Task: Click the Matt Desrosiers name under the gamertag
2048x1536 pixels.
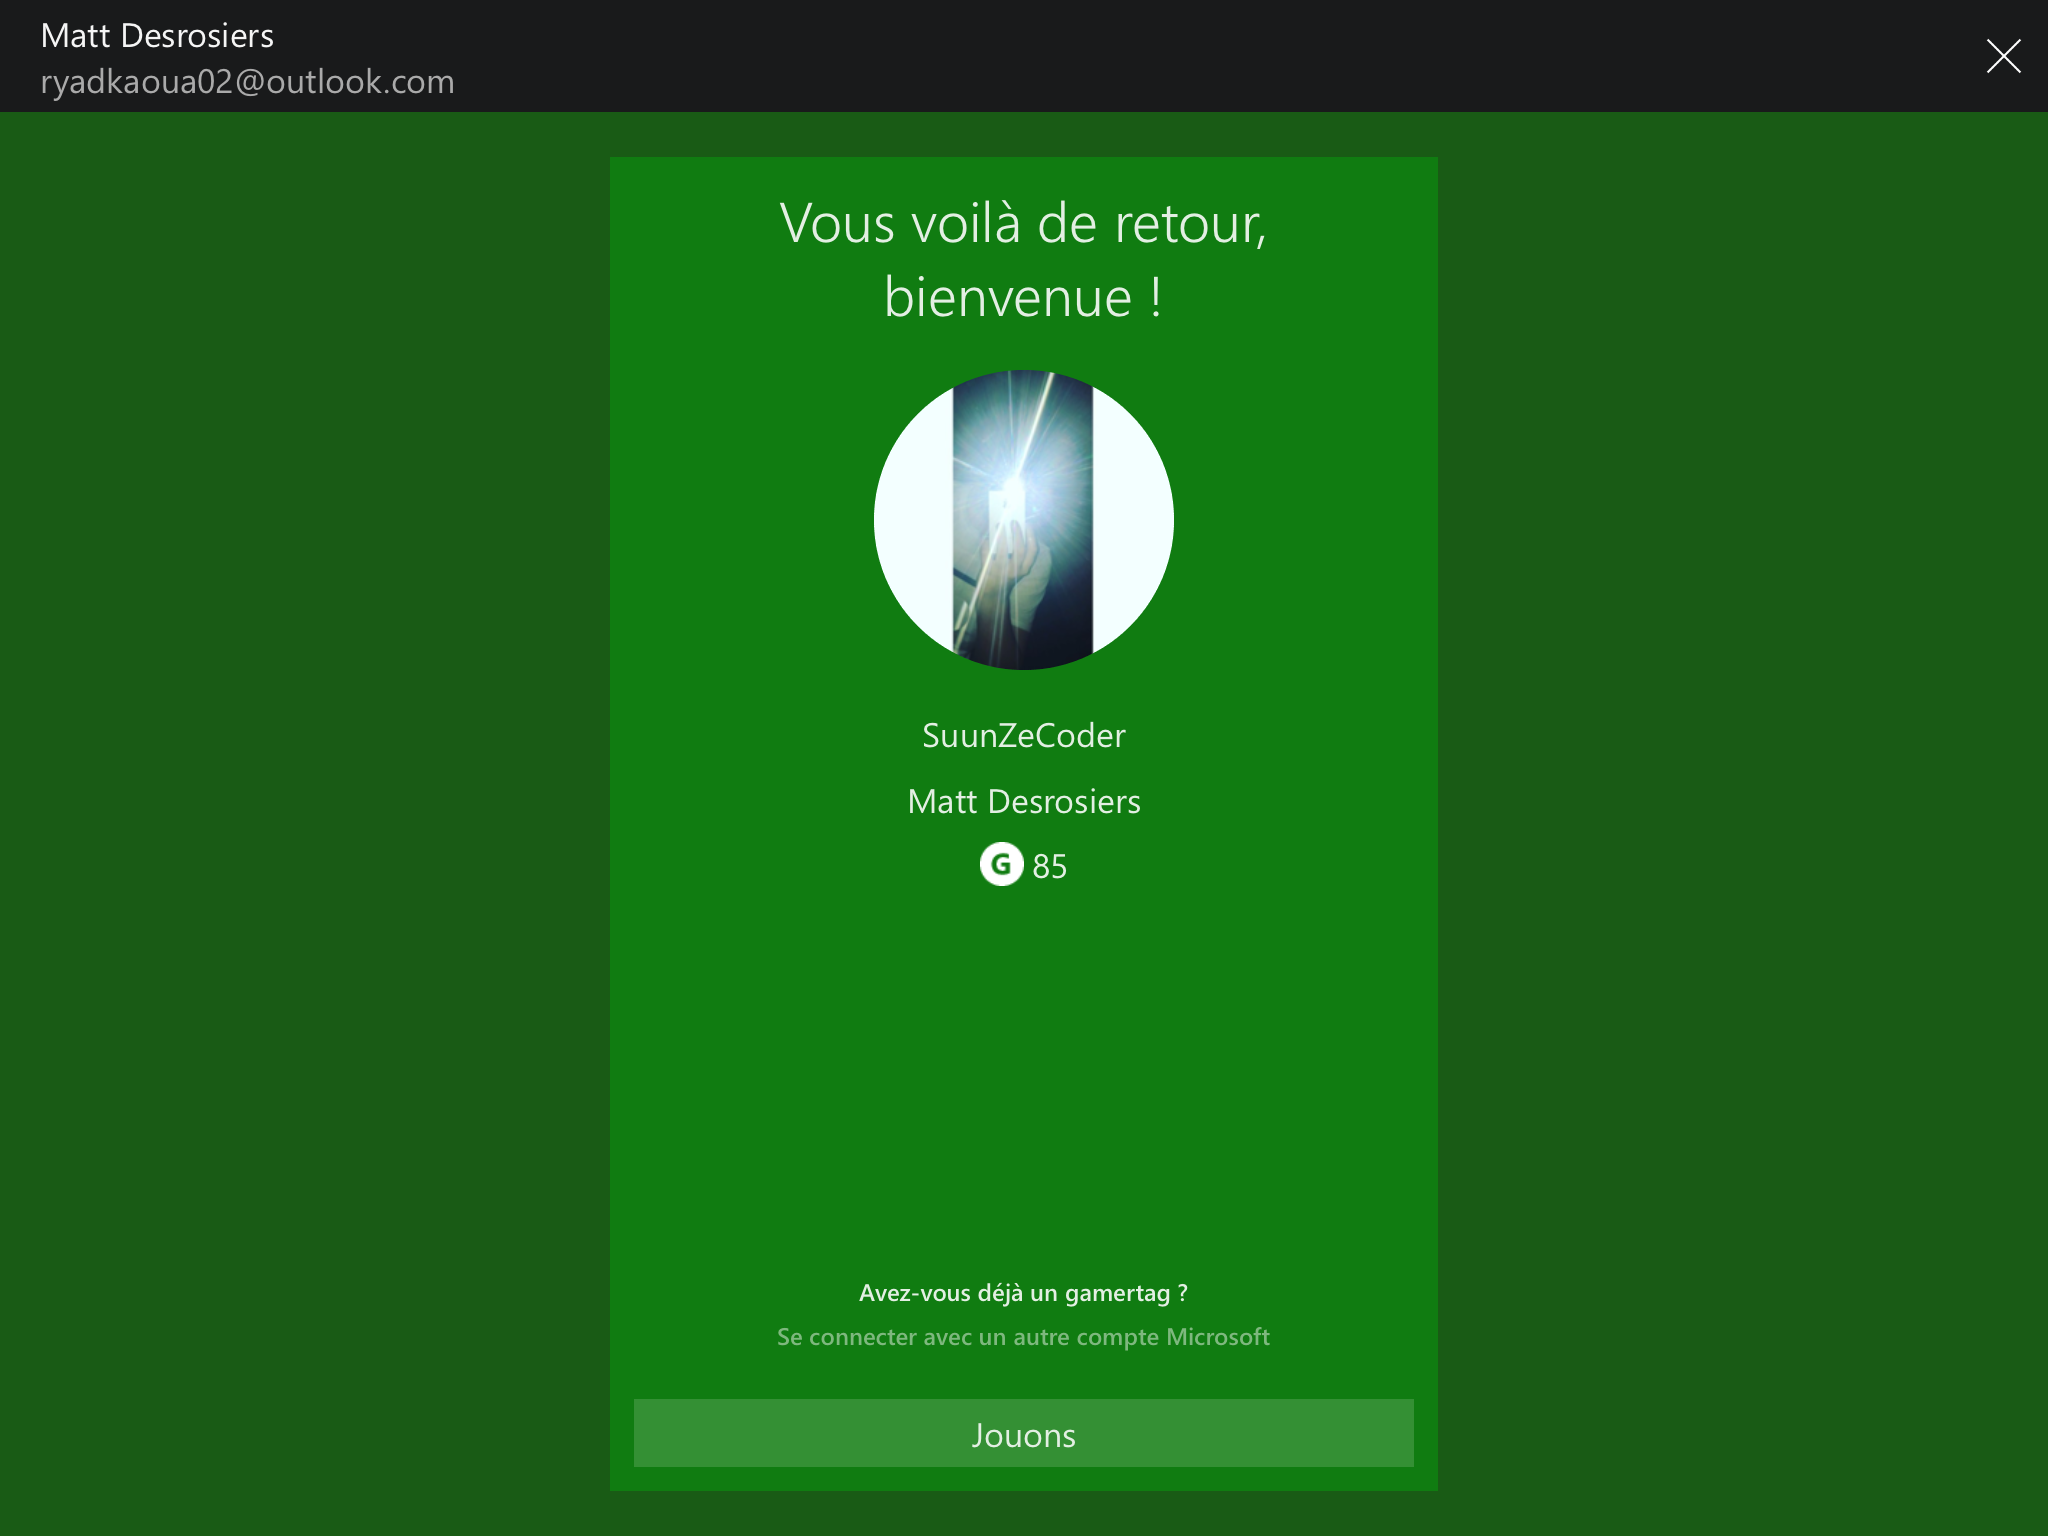Action: [1023, 802]
